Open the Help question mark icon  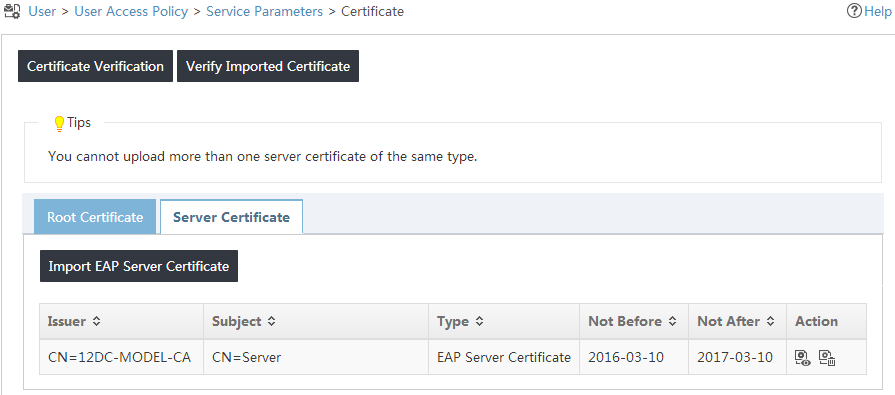[854, 11]
